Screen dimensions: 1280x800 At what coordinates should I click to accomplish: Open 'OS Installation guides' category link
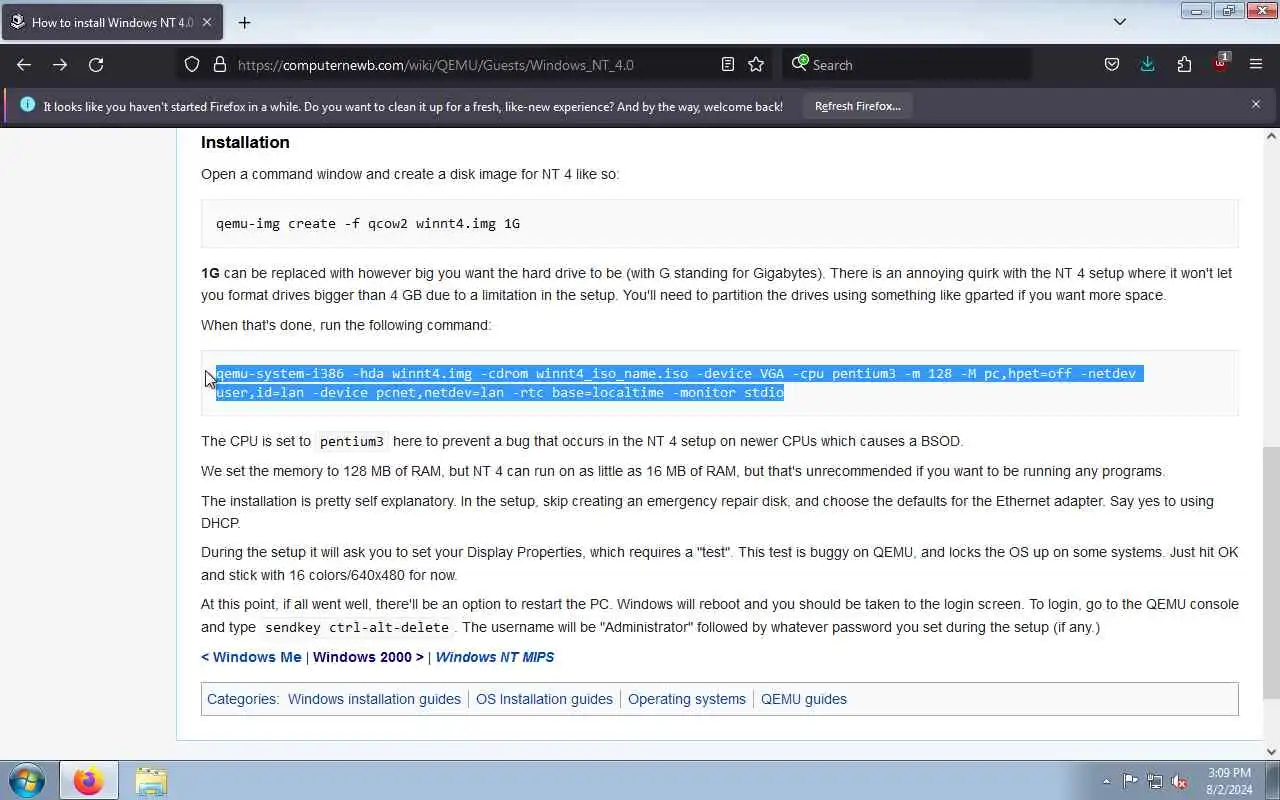pyautogui.click(x=544, y=699)
